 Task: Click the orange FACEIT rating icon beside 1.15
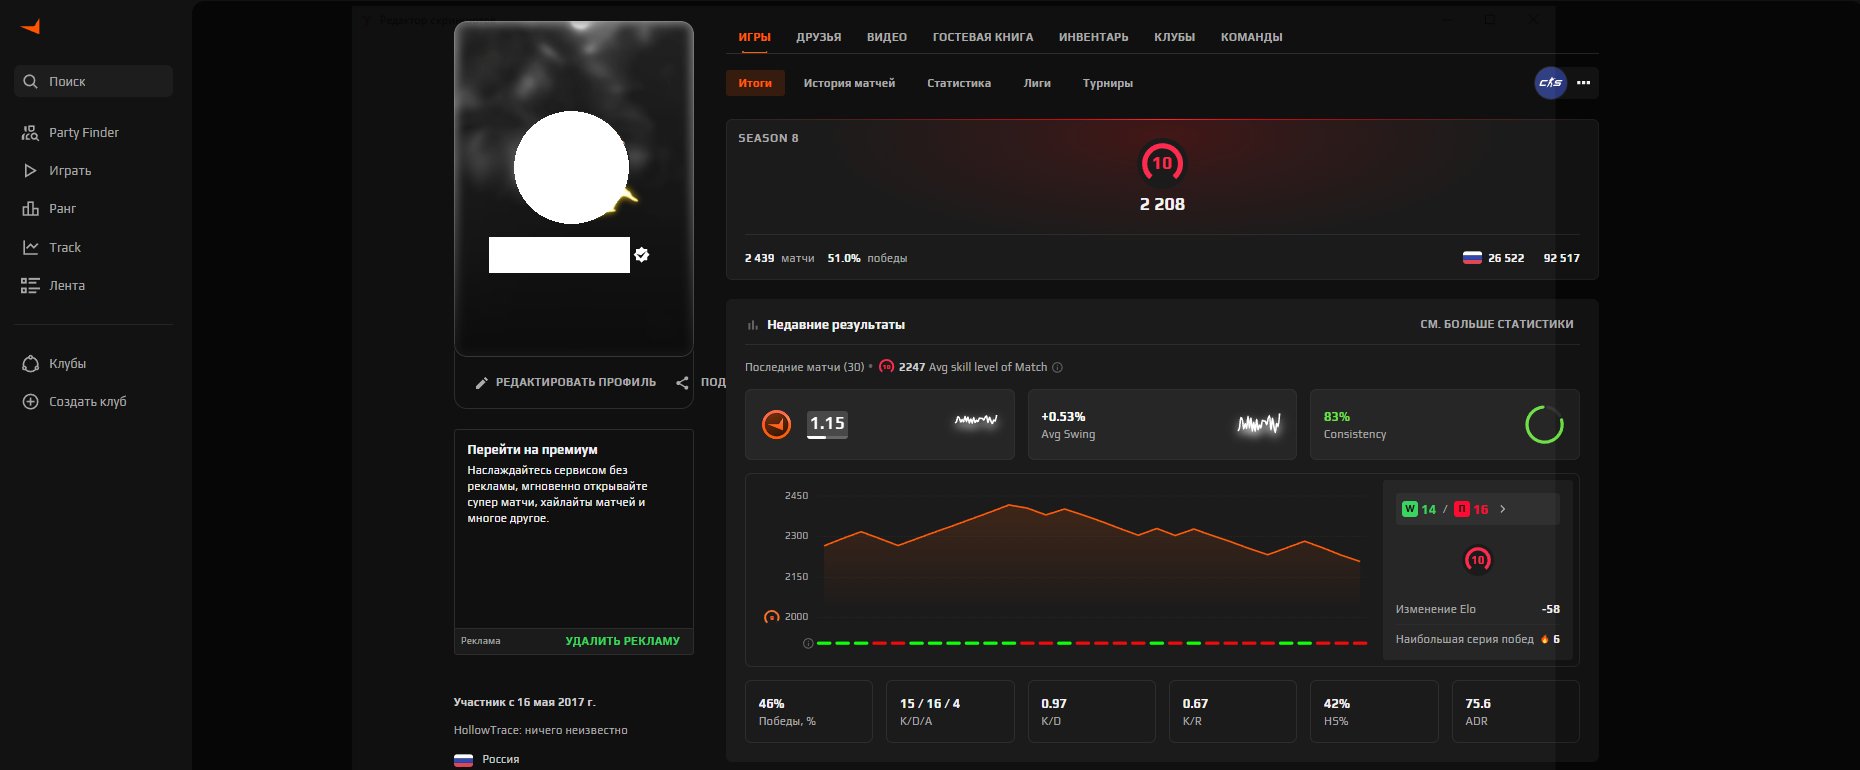pos(776,424)
